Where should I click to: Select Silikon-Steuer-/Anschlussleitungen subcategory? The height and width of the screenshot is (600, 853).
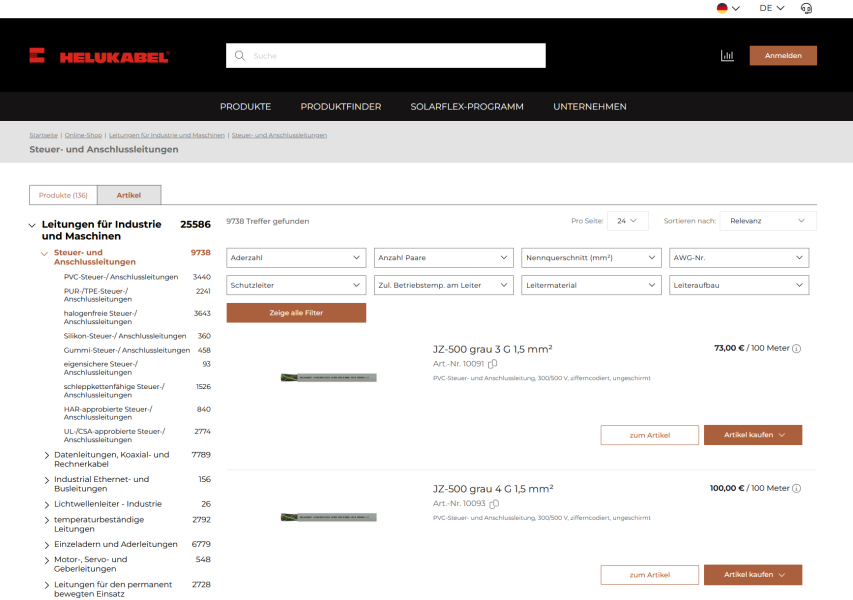(124, 336)
